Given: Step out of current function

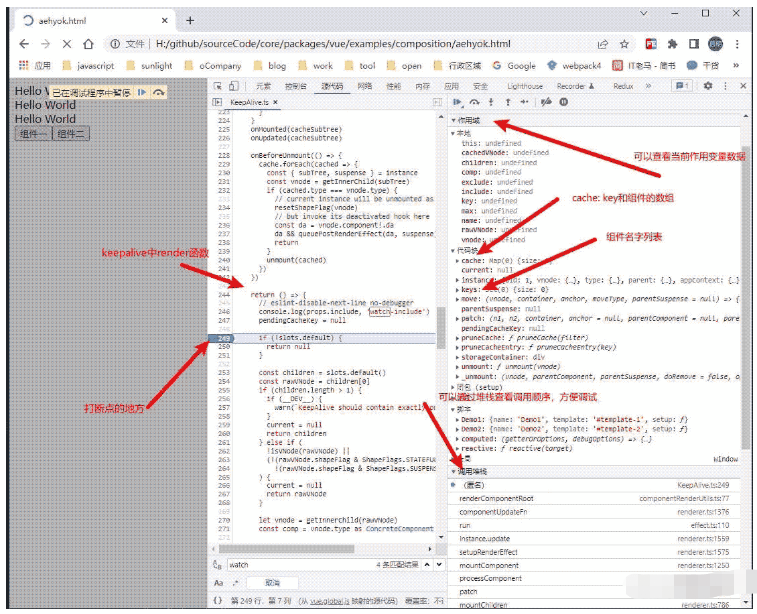Looking at the screenshot, I should 508,102.
